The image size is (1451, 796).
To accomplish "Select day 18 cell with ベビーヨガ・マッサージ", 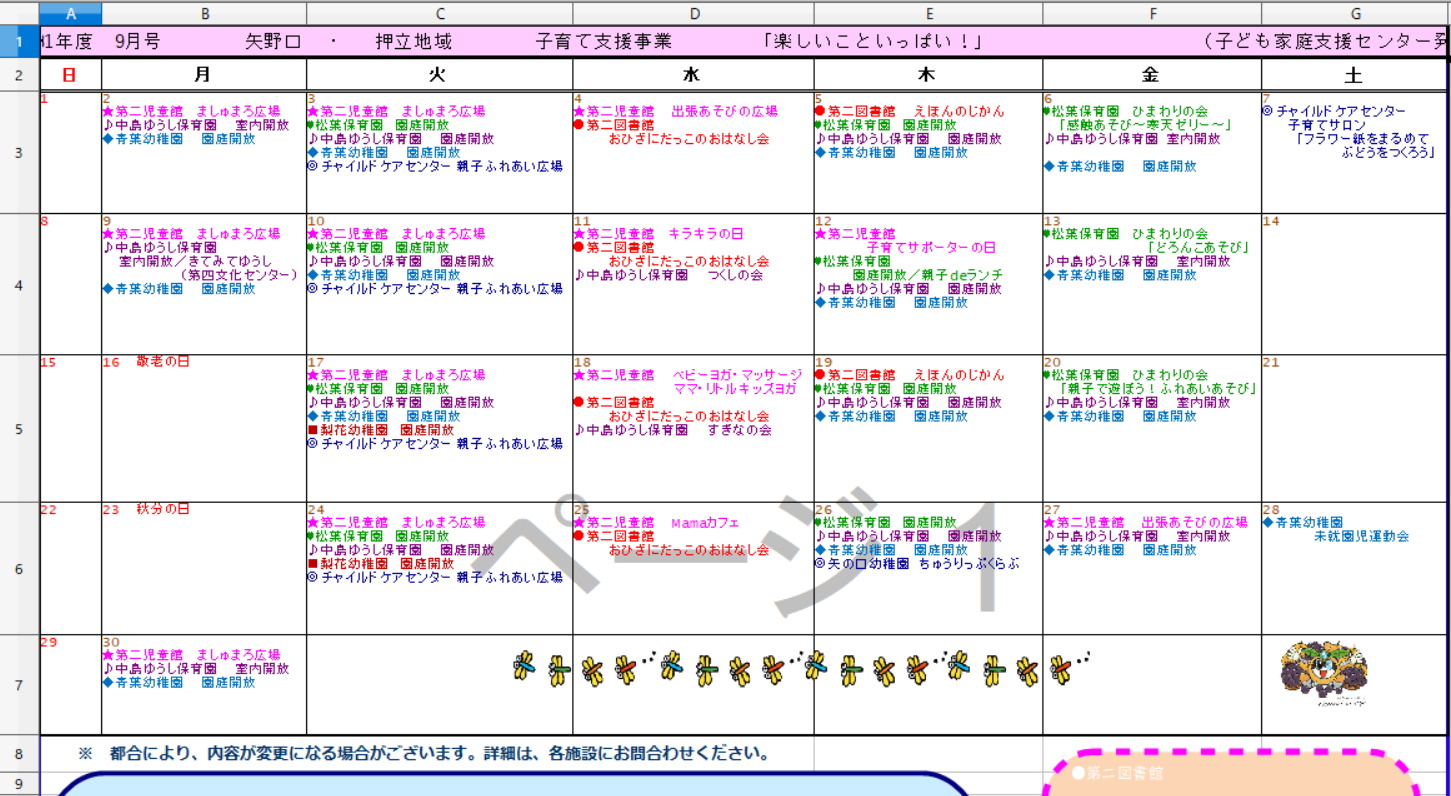I will [693, 428].
